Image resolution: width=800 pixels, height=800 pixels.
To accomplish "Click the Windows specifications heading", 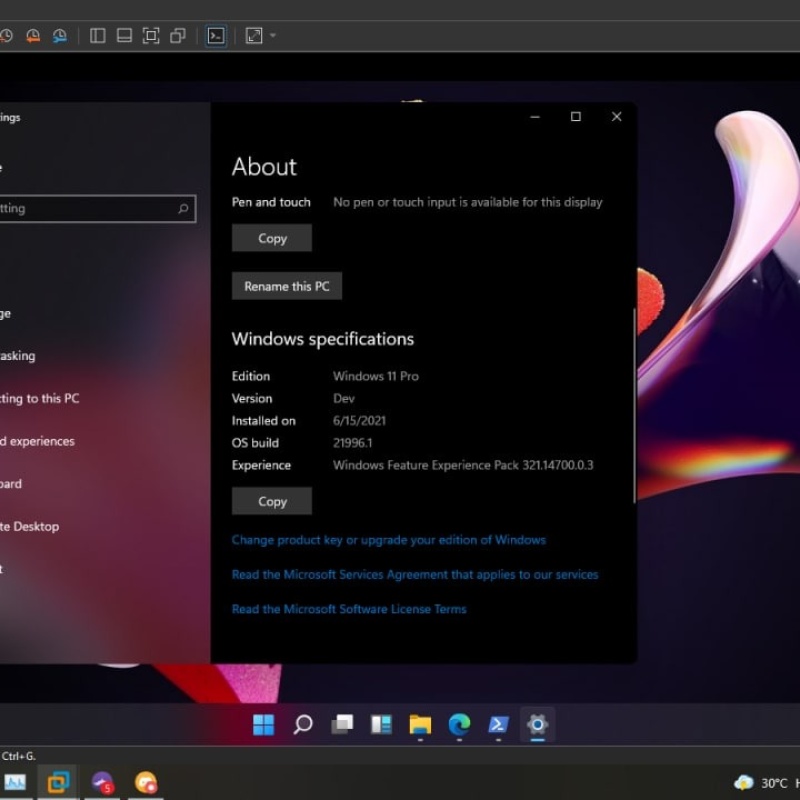I will [x=322, y=339].
